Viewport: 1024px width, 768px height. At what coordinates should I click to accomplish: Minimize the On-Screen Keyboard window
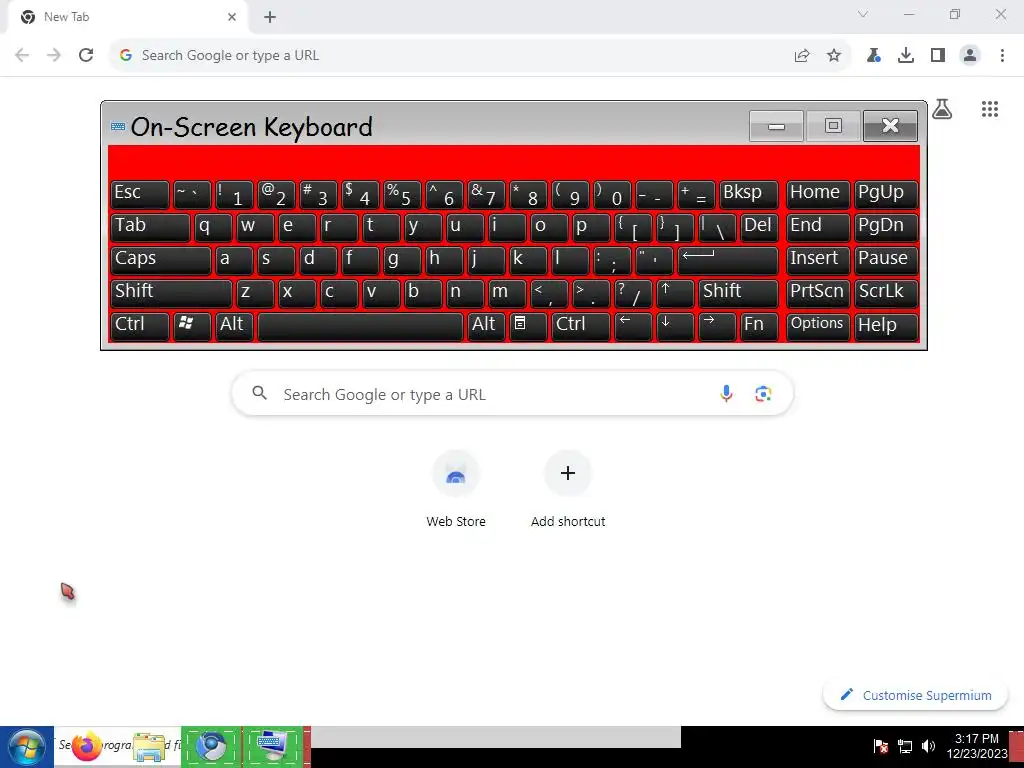point(776,126)
